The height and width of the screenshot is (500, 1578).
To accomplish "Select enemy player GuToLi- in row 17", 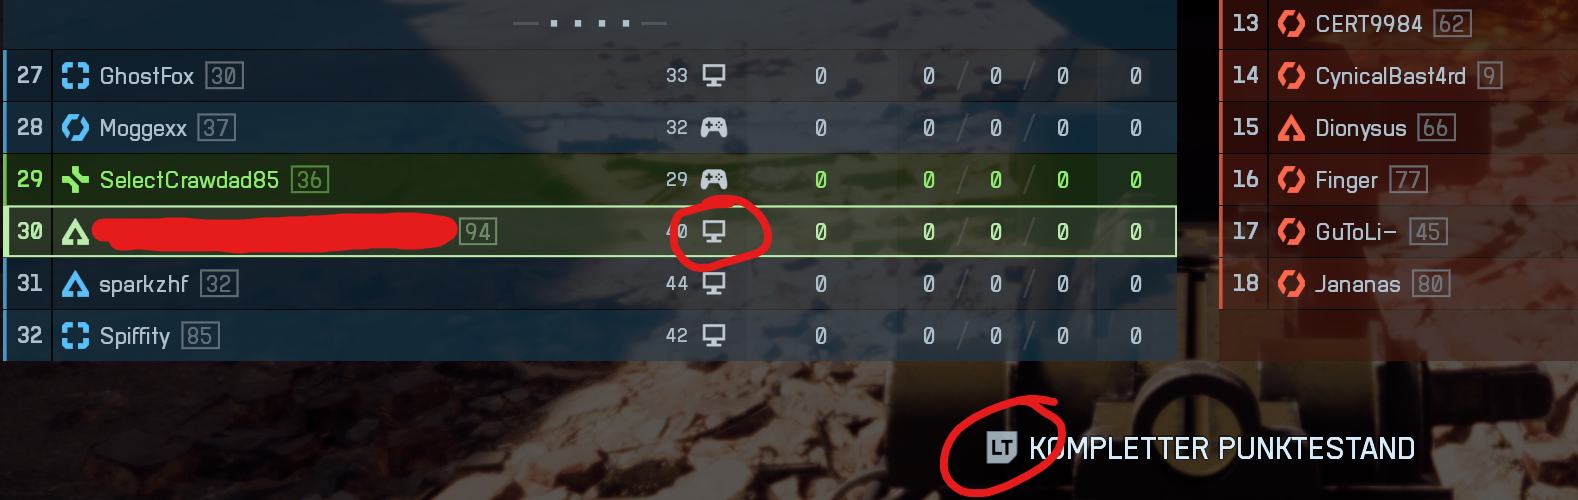I will [x=1399, y=232].
